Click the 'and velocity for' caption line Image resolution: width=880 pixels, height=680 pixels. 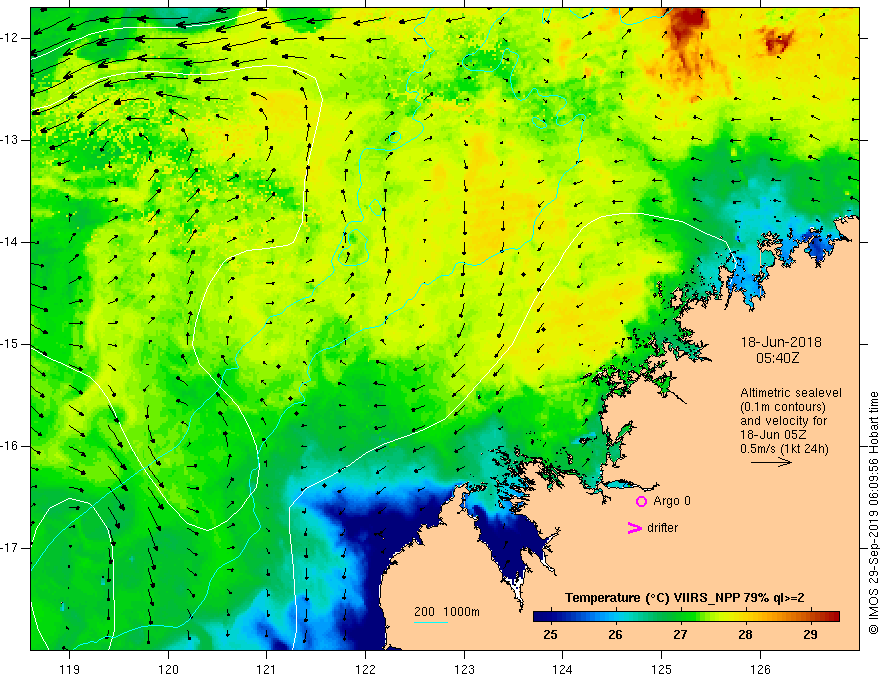coord(783,421)
